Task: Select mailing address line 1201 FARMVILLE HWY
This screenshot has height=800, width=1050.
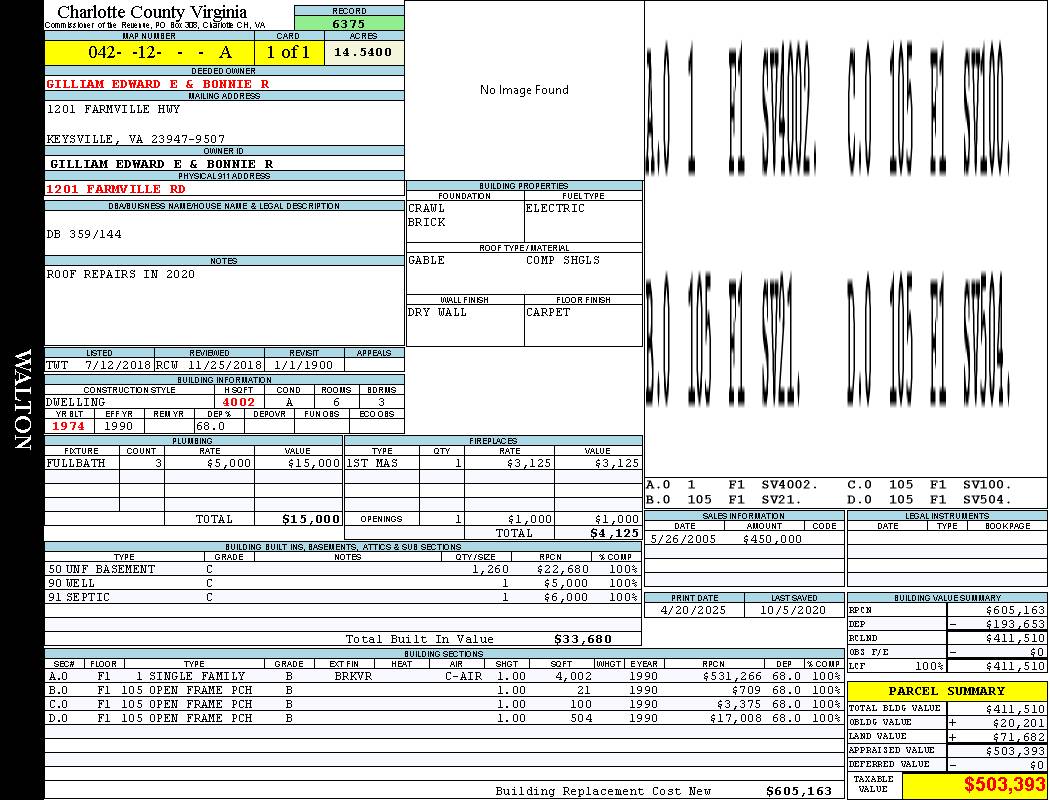Action: point(112,108)
